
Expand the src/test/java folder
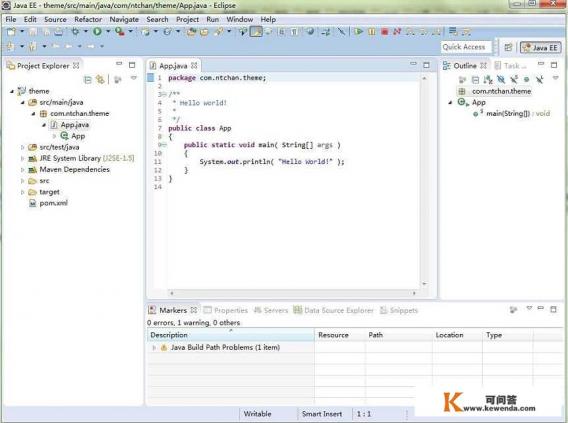point(23,147)
